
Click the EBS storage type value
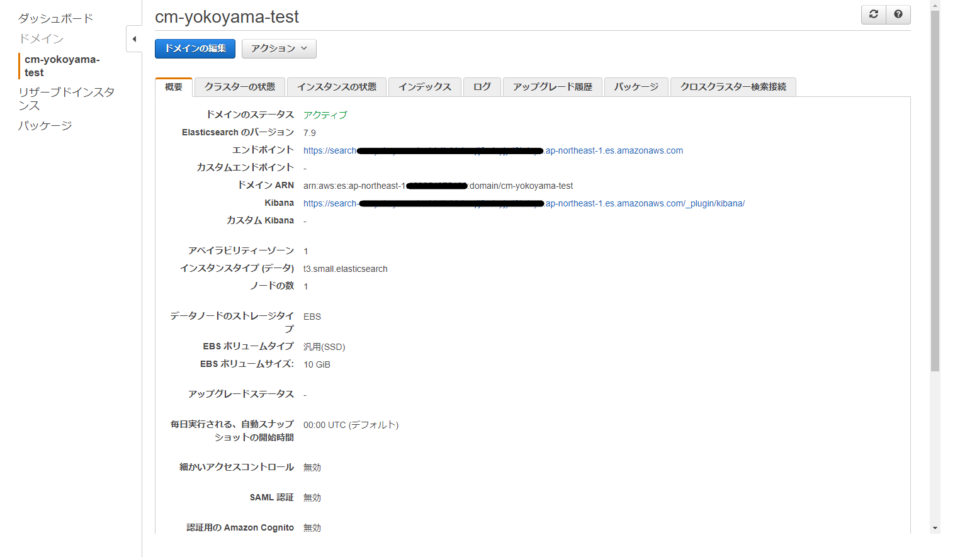coord(312,316)
